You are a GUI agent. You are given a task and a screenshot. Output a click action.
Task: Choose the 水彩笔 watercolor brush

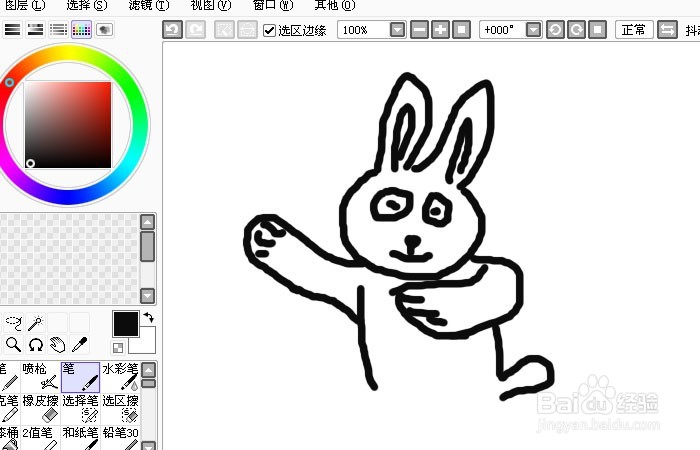(120, 377)
